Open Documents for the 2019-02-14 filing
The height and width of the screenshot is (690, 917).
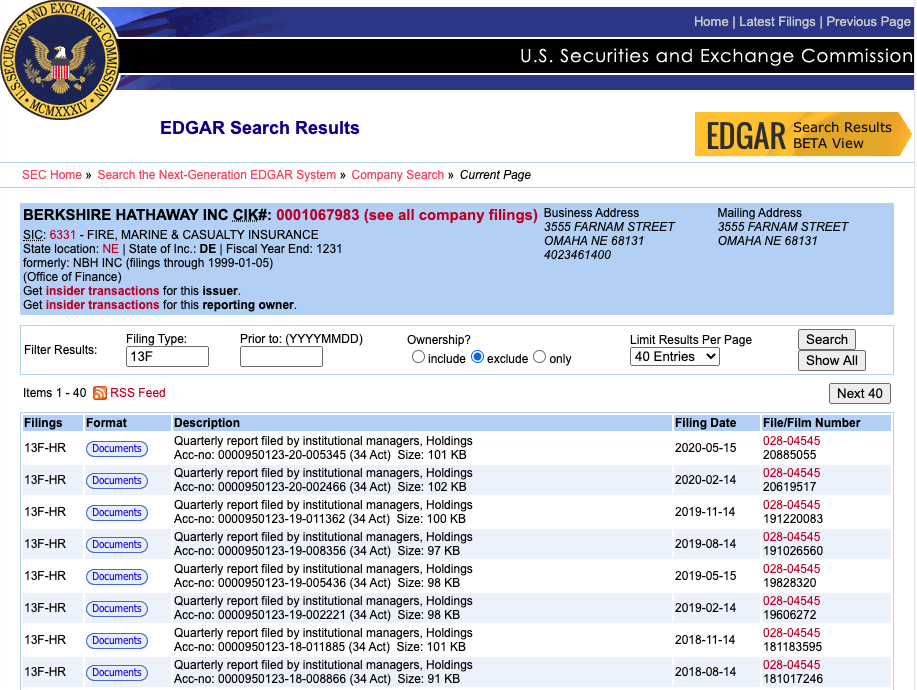pos(117,609)
